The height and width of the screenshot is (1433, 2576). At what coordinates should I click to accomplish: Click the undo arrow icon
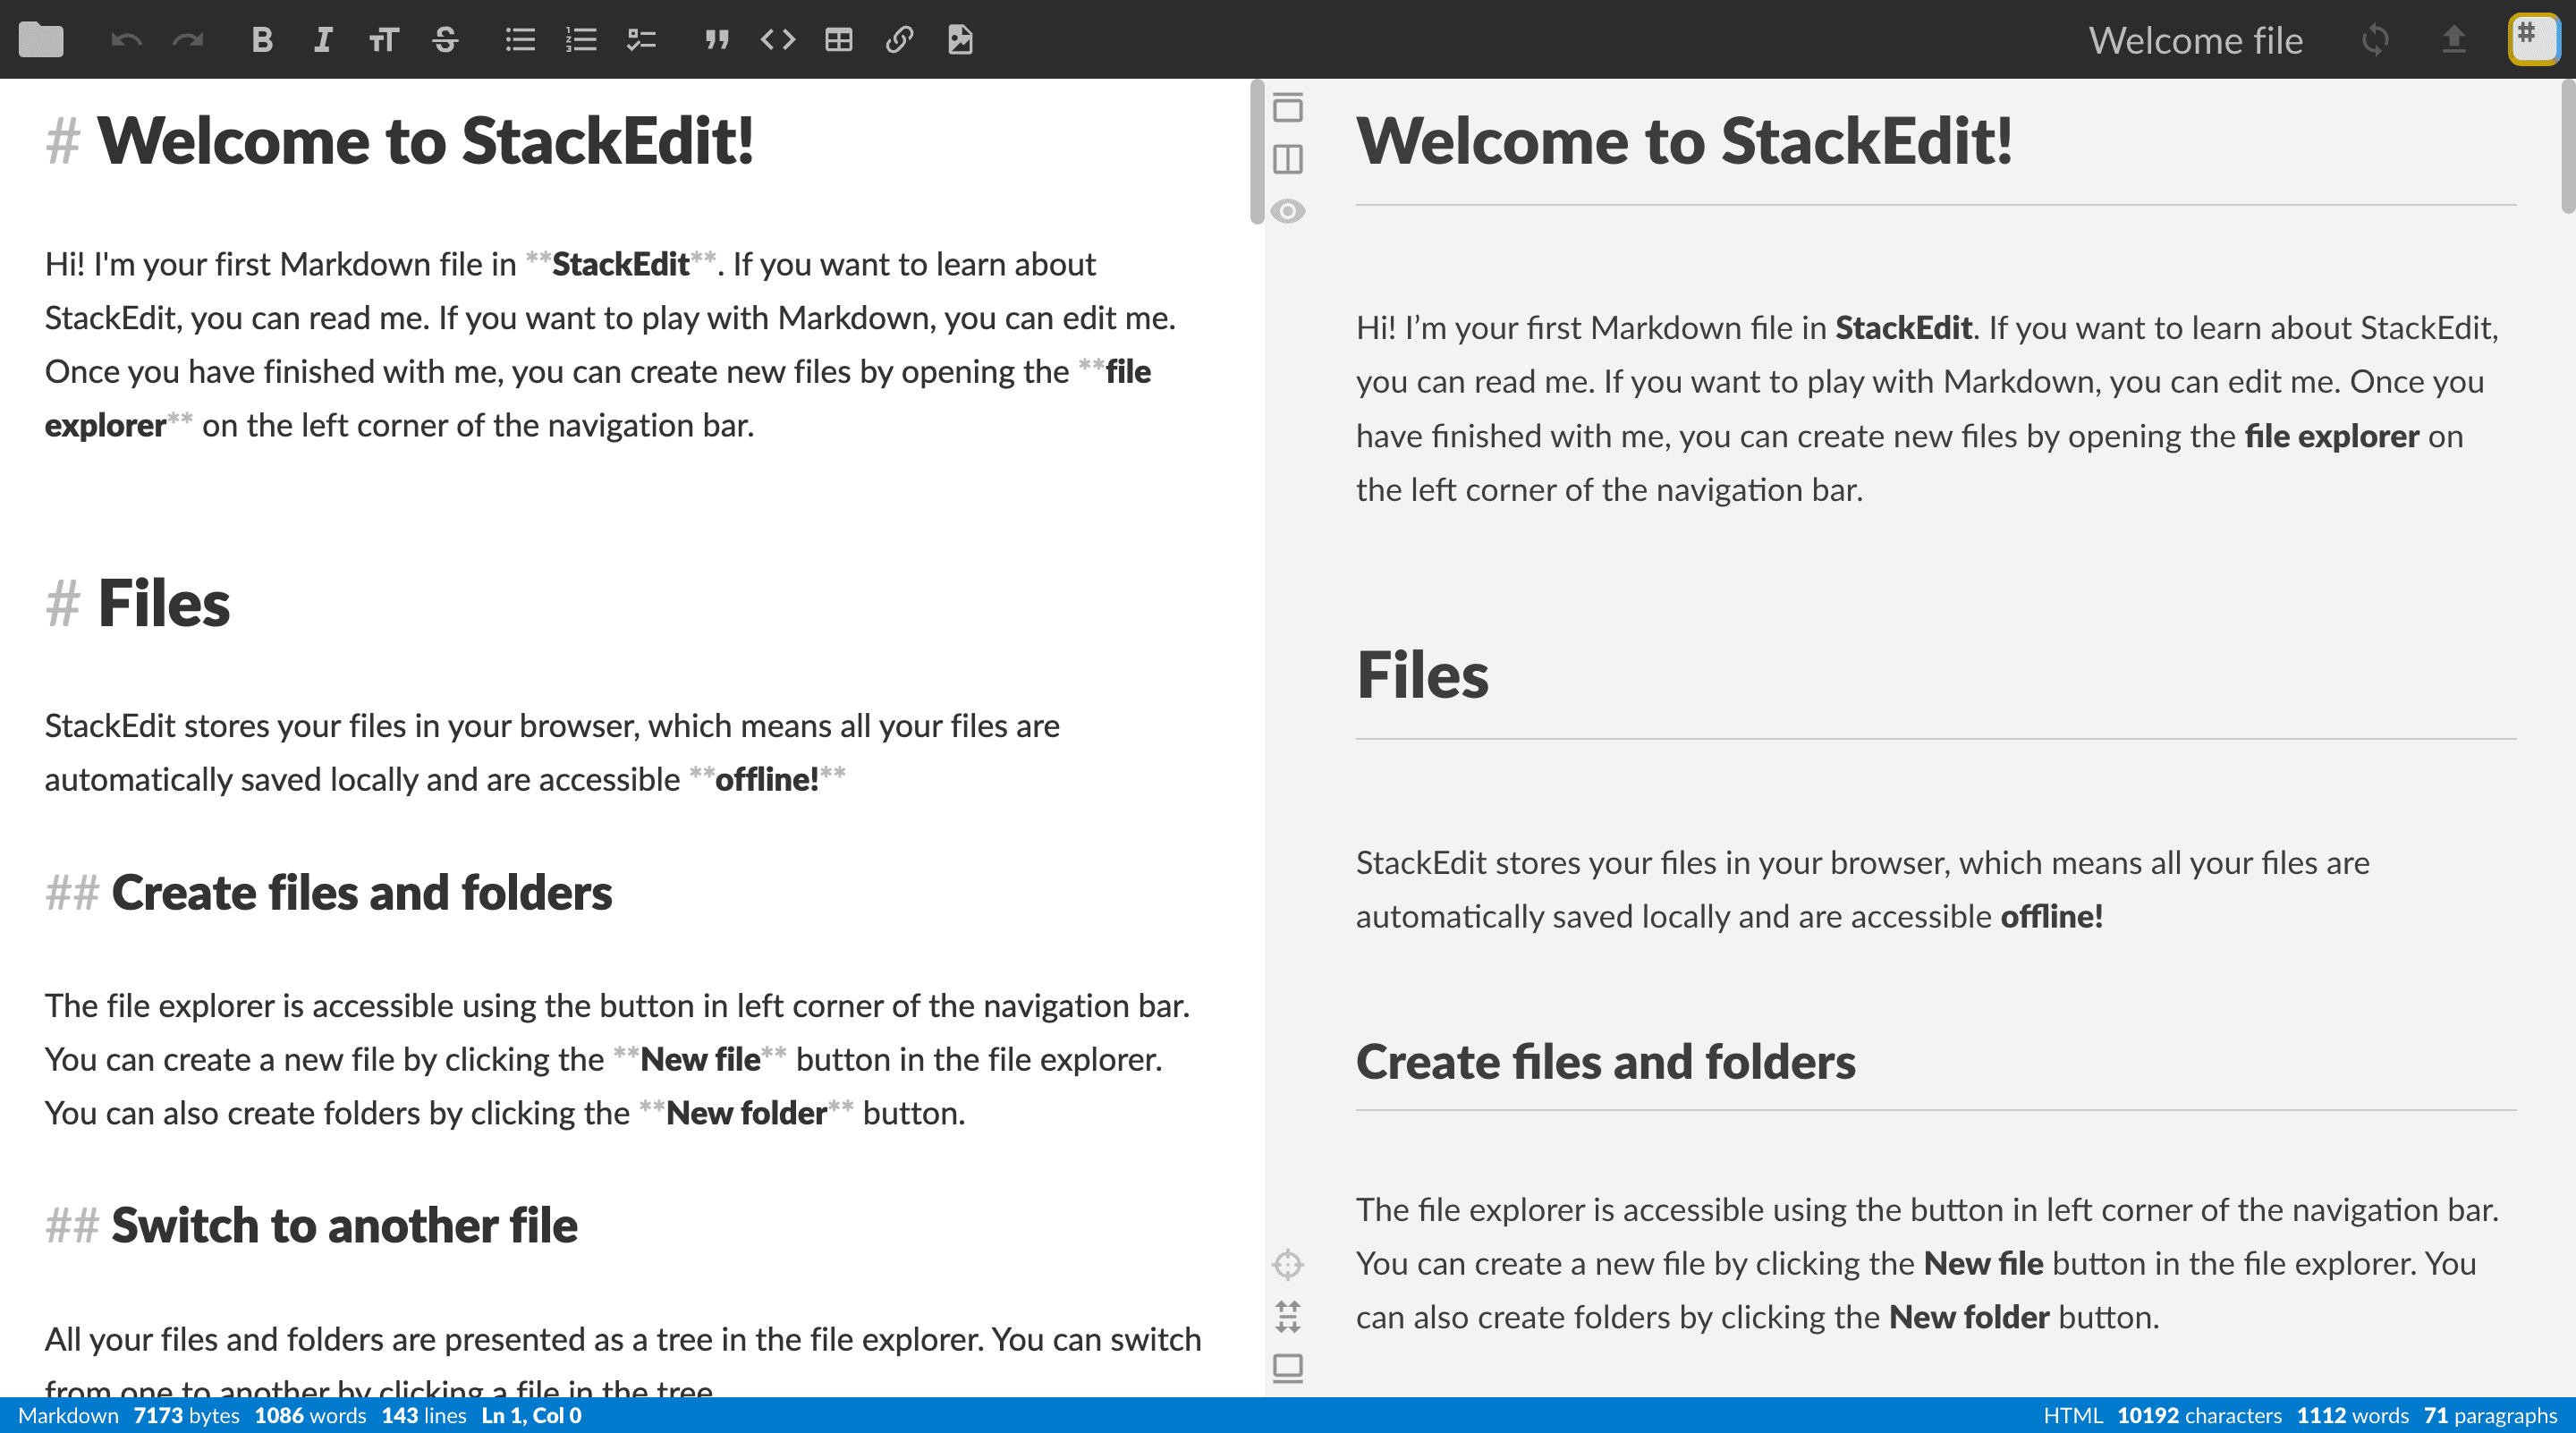tap(126, 40)
